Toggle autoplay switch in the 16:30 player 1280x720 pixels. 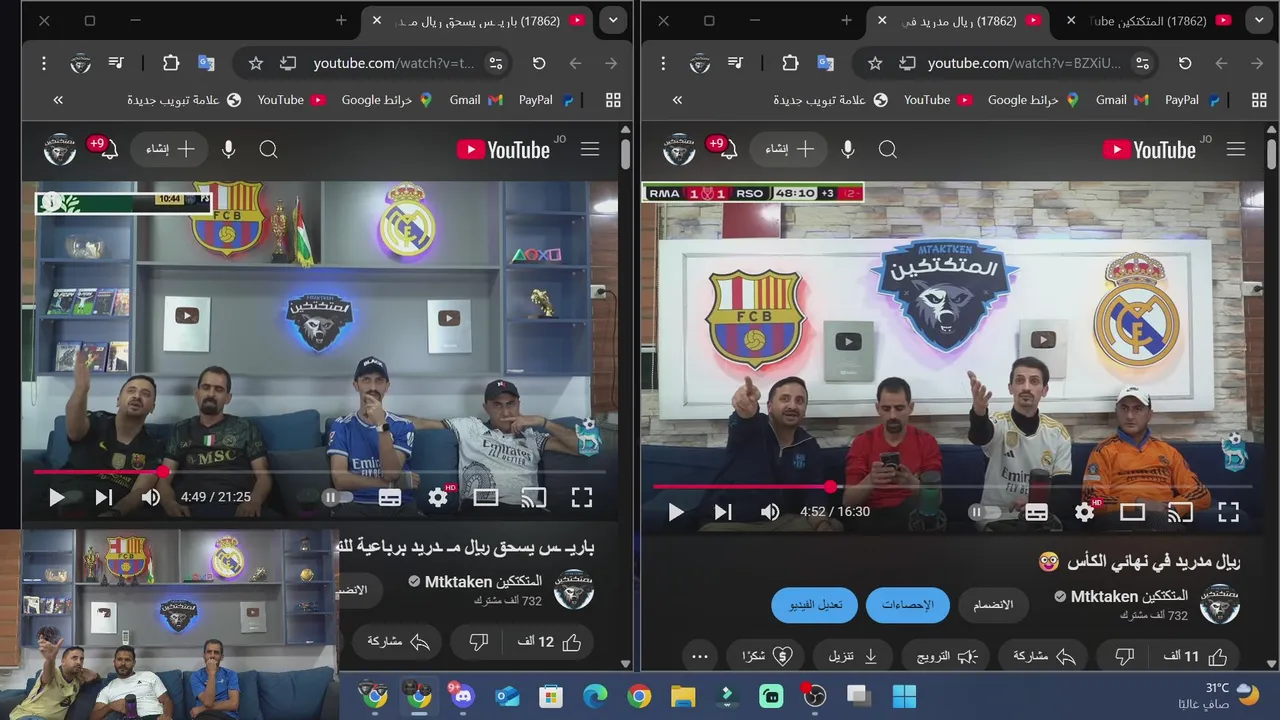(x=984, y=512)
